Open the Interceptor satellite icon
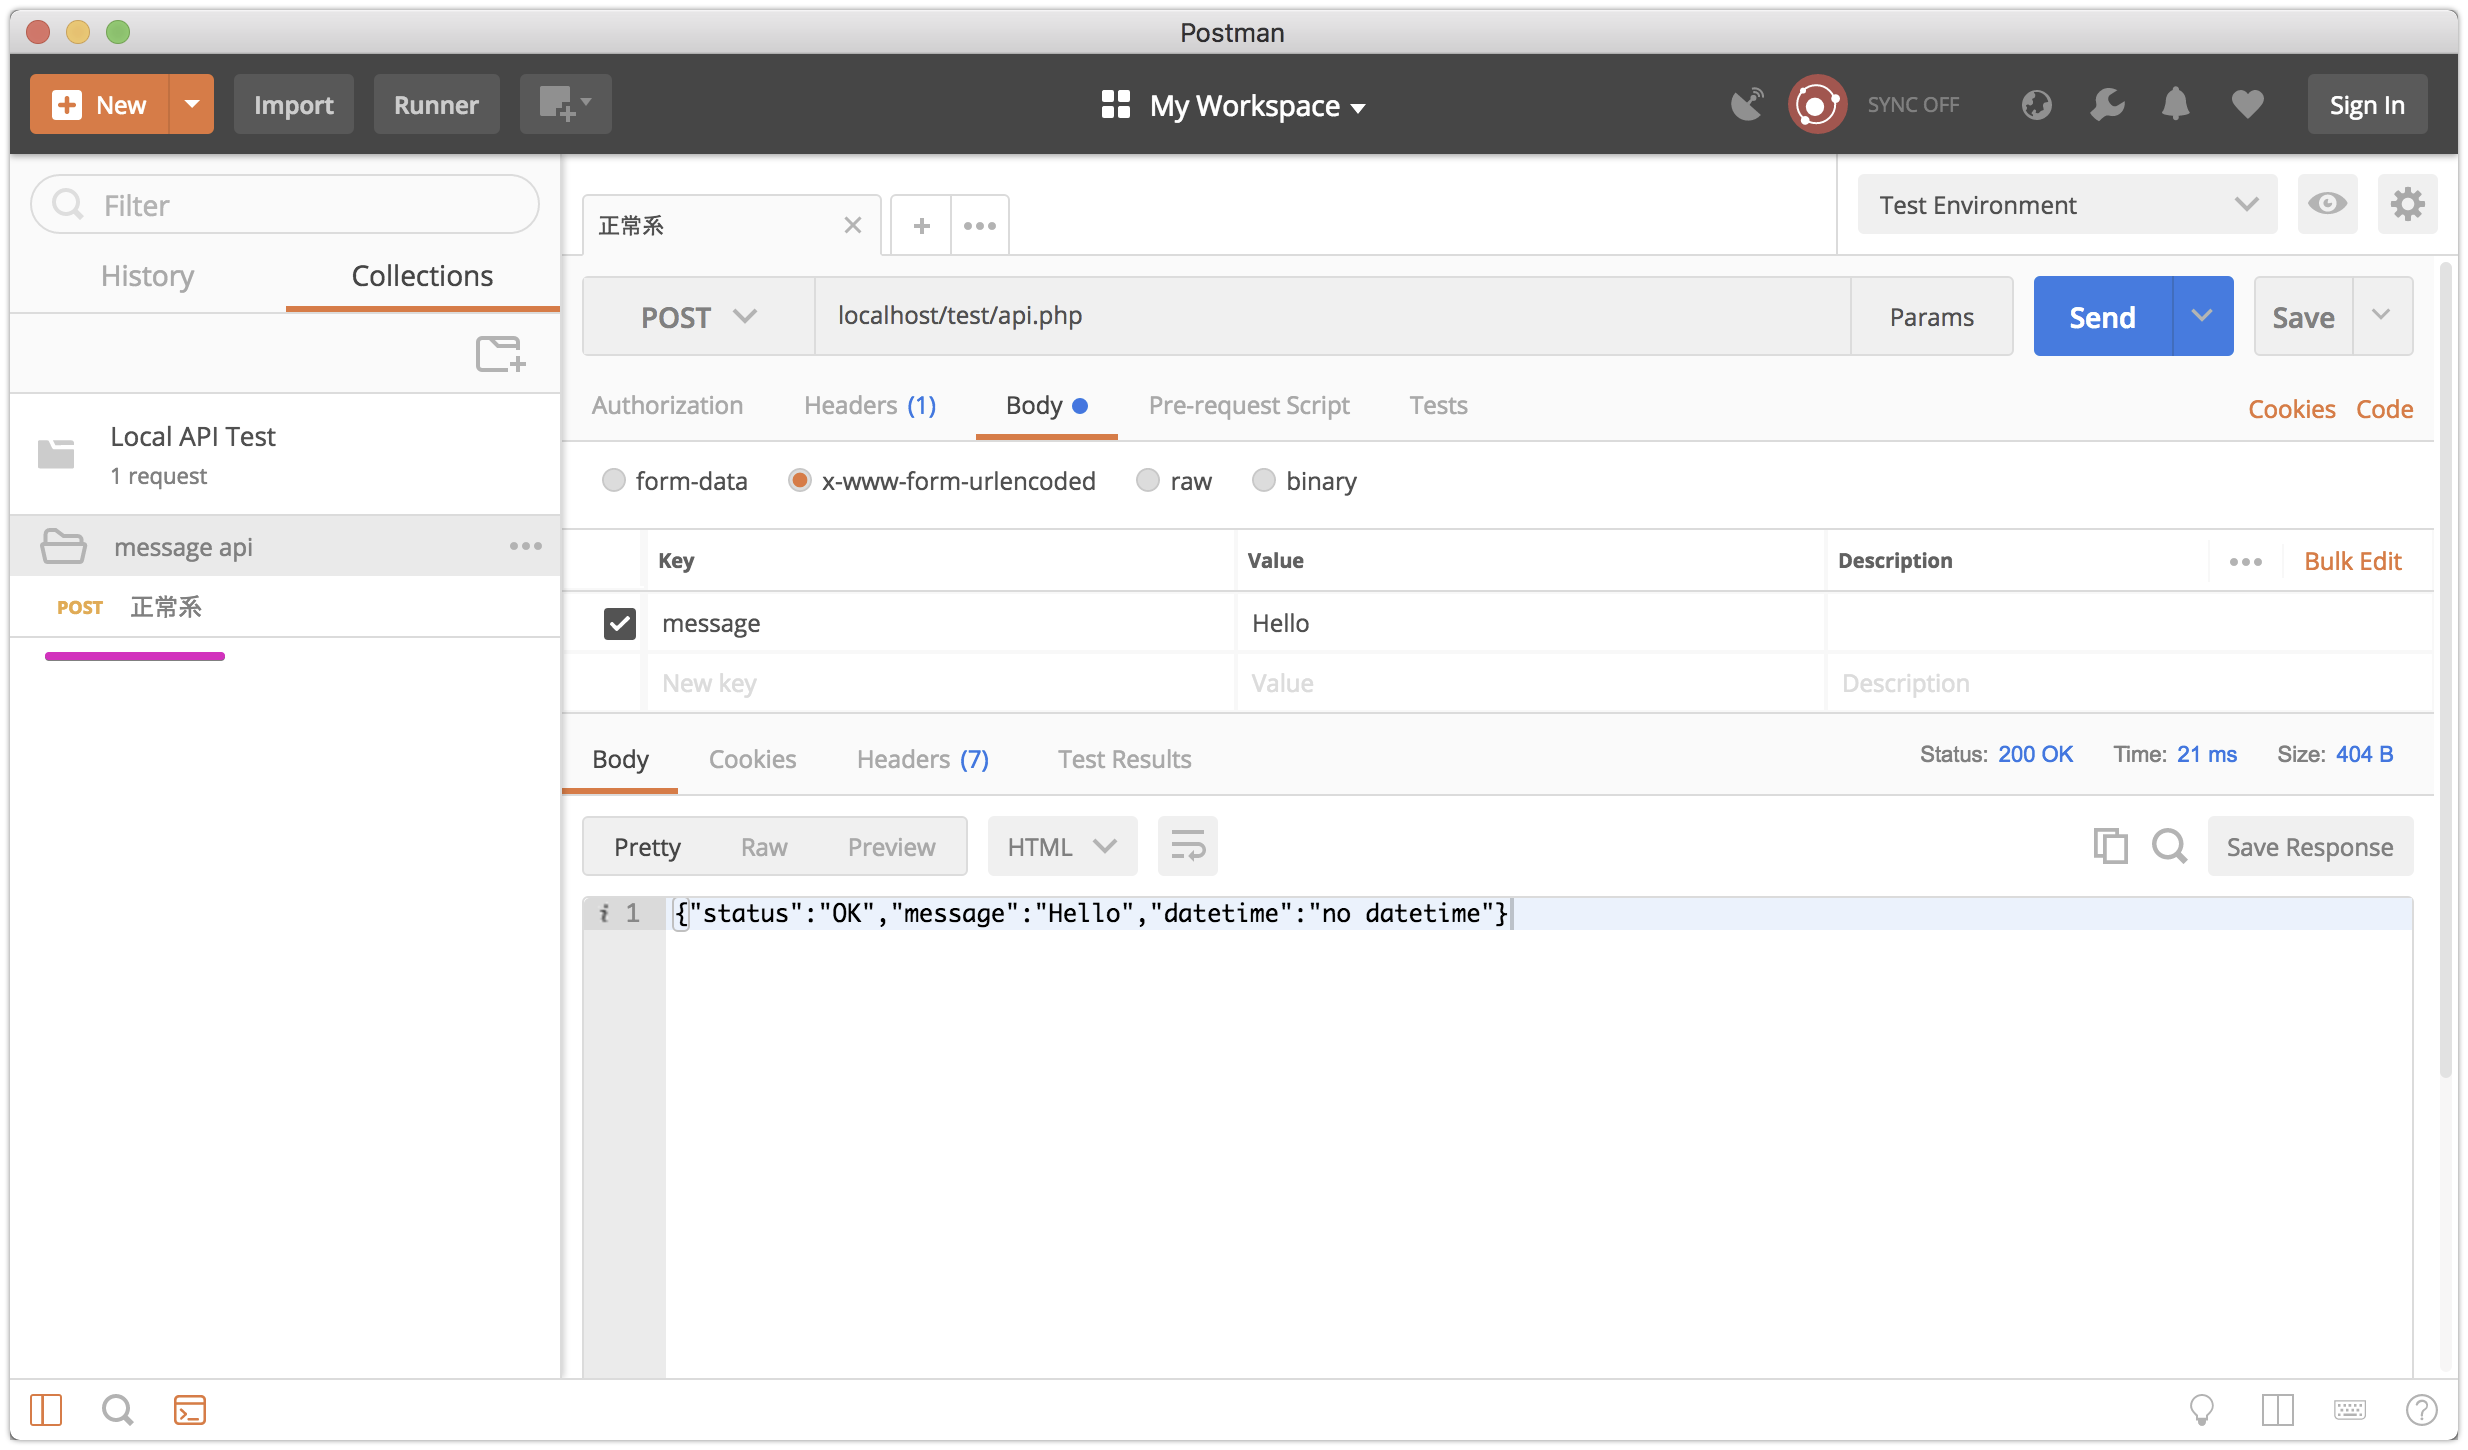The image size is (2468, 1450). tap(1746, 104)
